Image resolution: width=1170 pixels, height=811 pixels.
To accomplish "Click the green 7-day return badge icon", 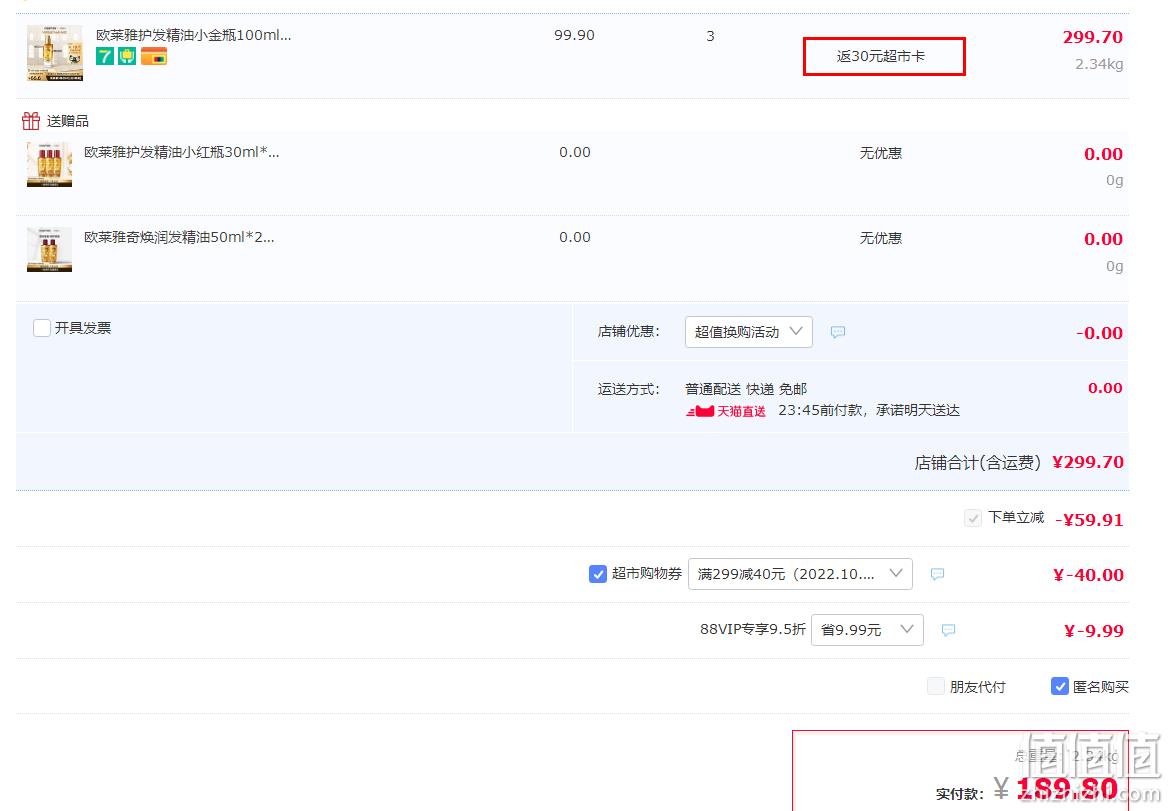I will [x=105, y=56].
